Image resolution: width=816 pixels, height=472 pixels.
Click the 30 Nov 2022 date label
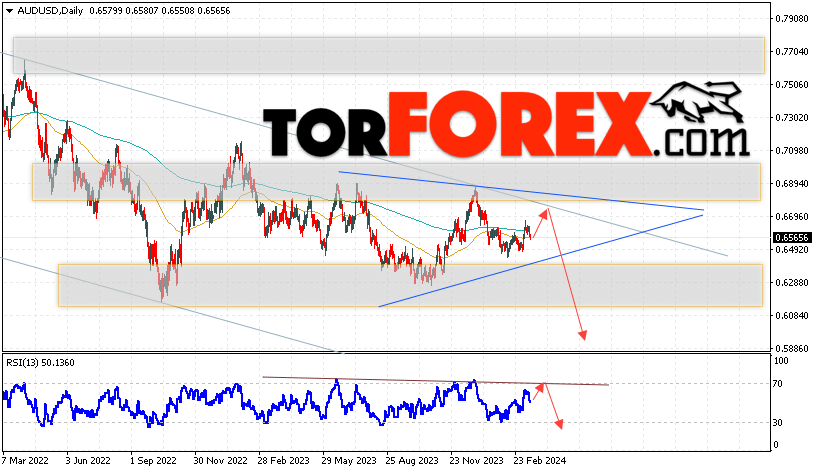(220, 461)
